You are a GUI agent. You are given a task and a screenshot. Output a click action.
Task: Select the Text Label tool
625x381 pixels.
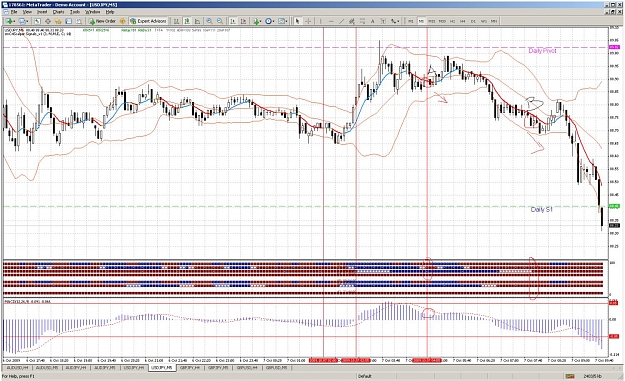click(x=383, y=21)
